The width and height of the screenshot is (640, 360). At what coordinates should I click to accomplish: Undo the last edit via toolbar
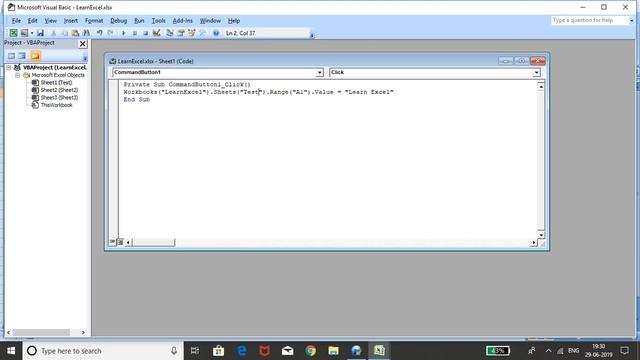99,33
